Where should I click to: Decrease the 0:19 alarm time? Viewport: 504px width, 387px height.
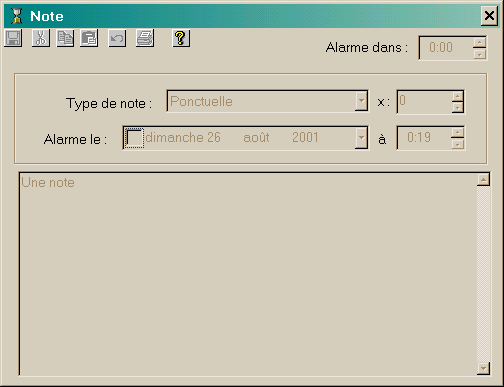pos(458,144)
